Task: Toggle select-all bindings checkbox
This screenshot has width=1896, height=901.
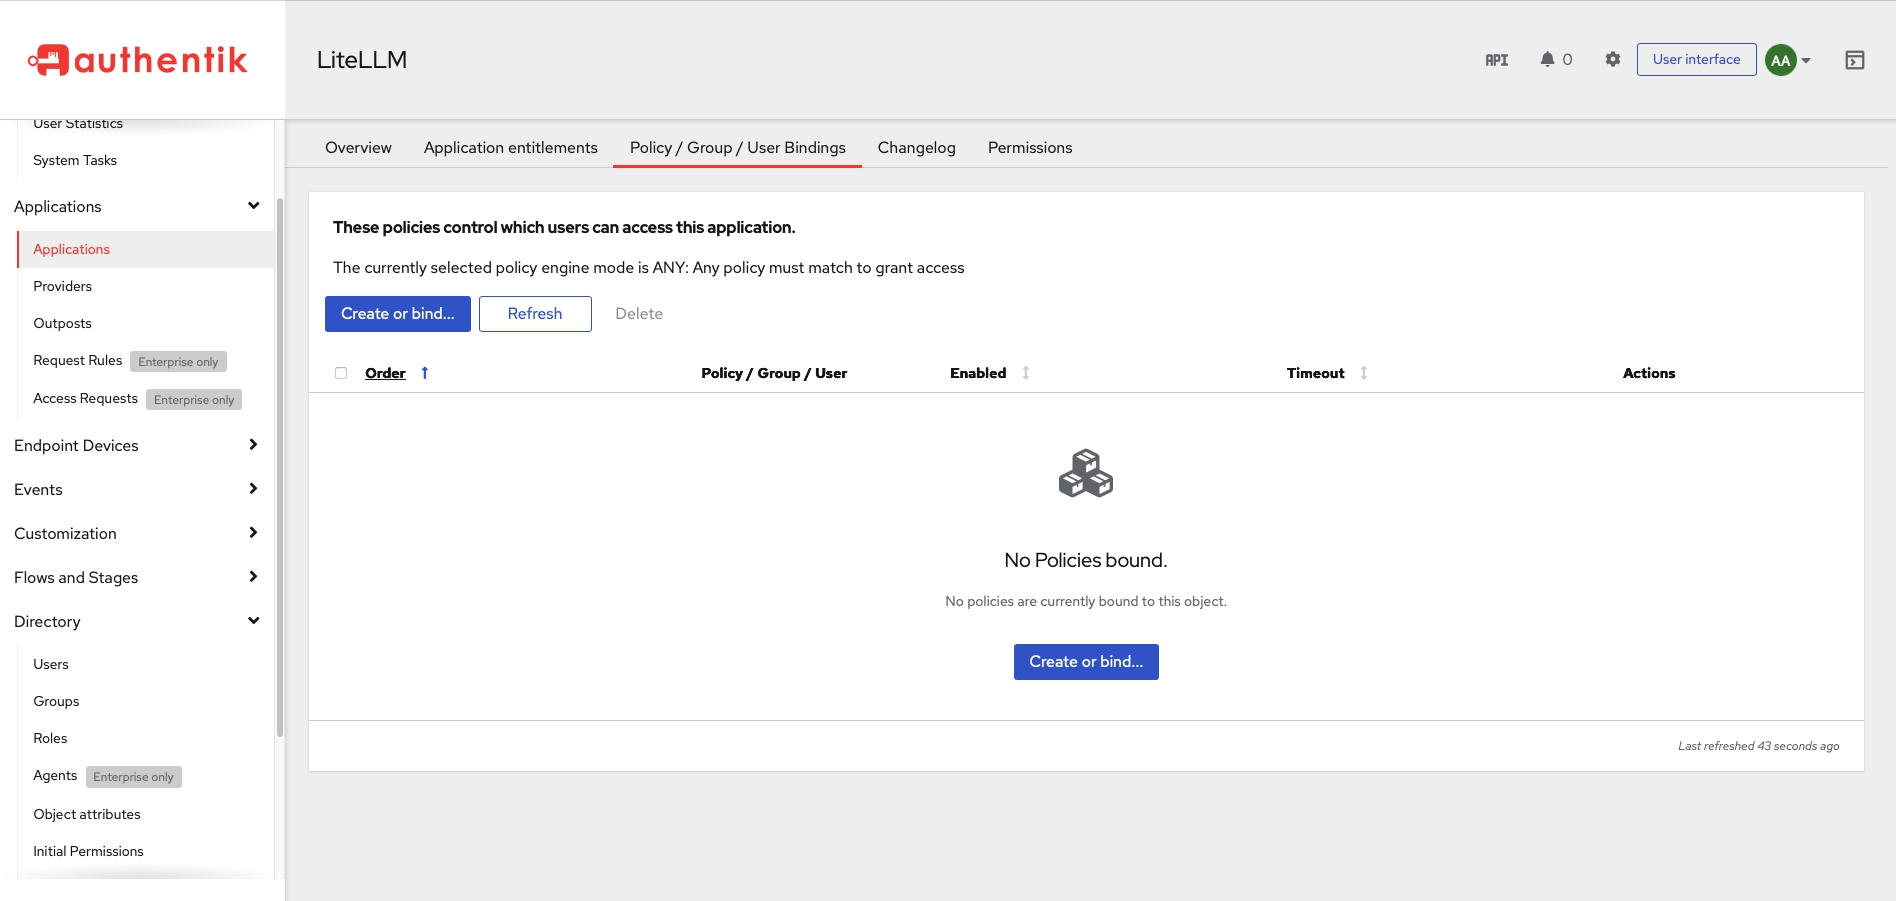Action: click(341, 373)
